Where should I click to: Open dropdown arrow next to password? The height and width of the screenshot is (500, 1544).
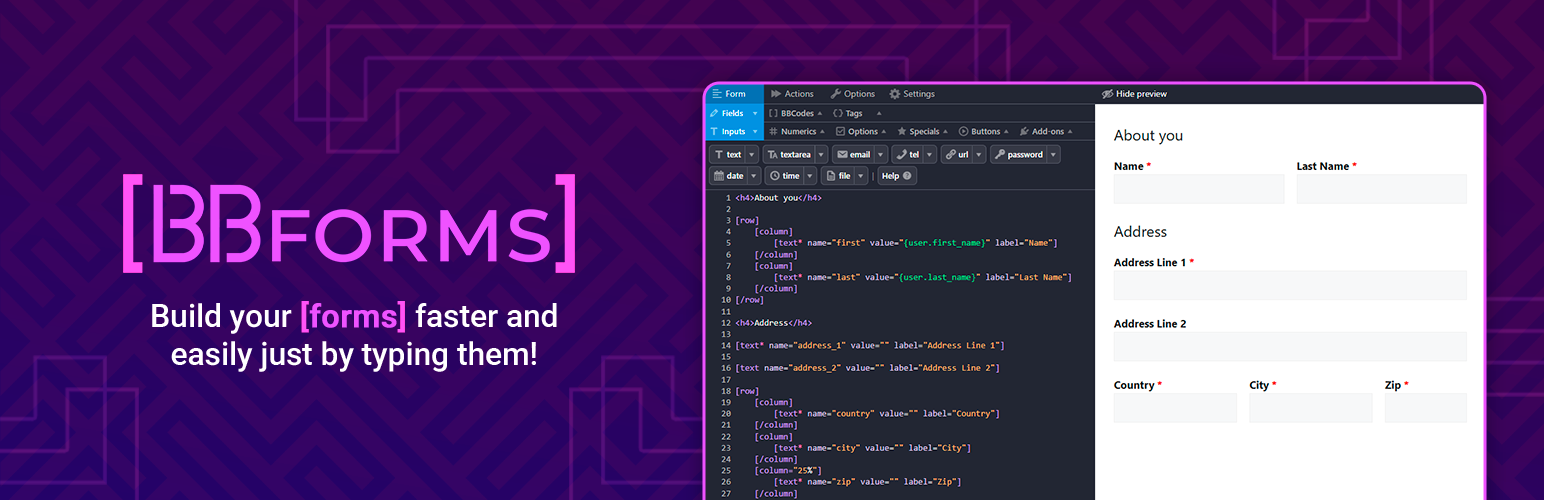point(1054,154)
